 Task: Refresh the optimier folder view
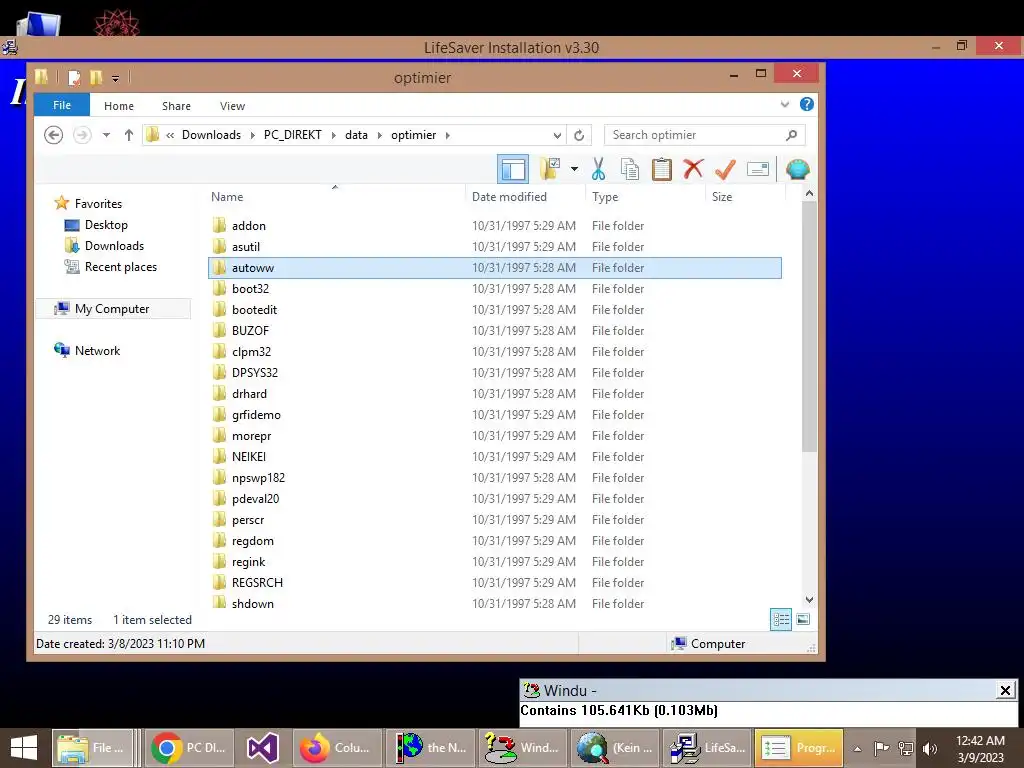[579, 135]
